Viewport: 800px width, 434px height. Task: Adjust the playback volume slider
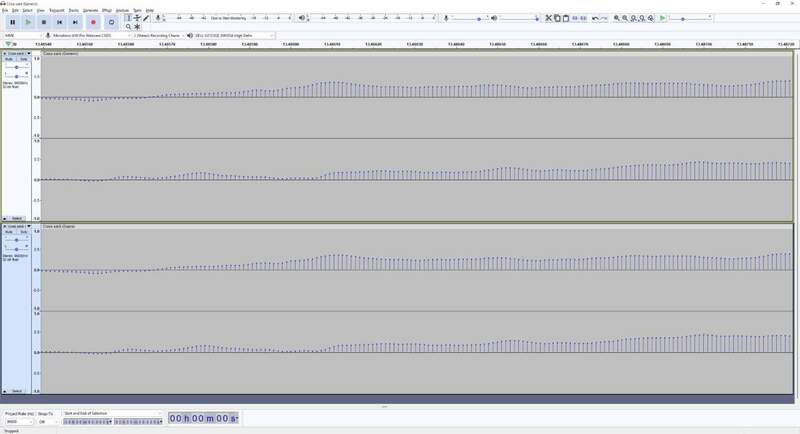coord(519,18)
